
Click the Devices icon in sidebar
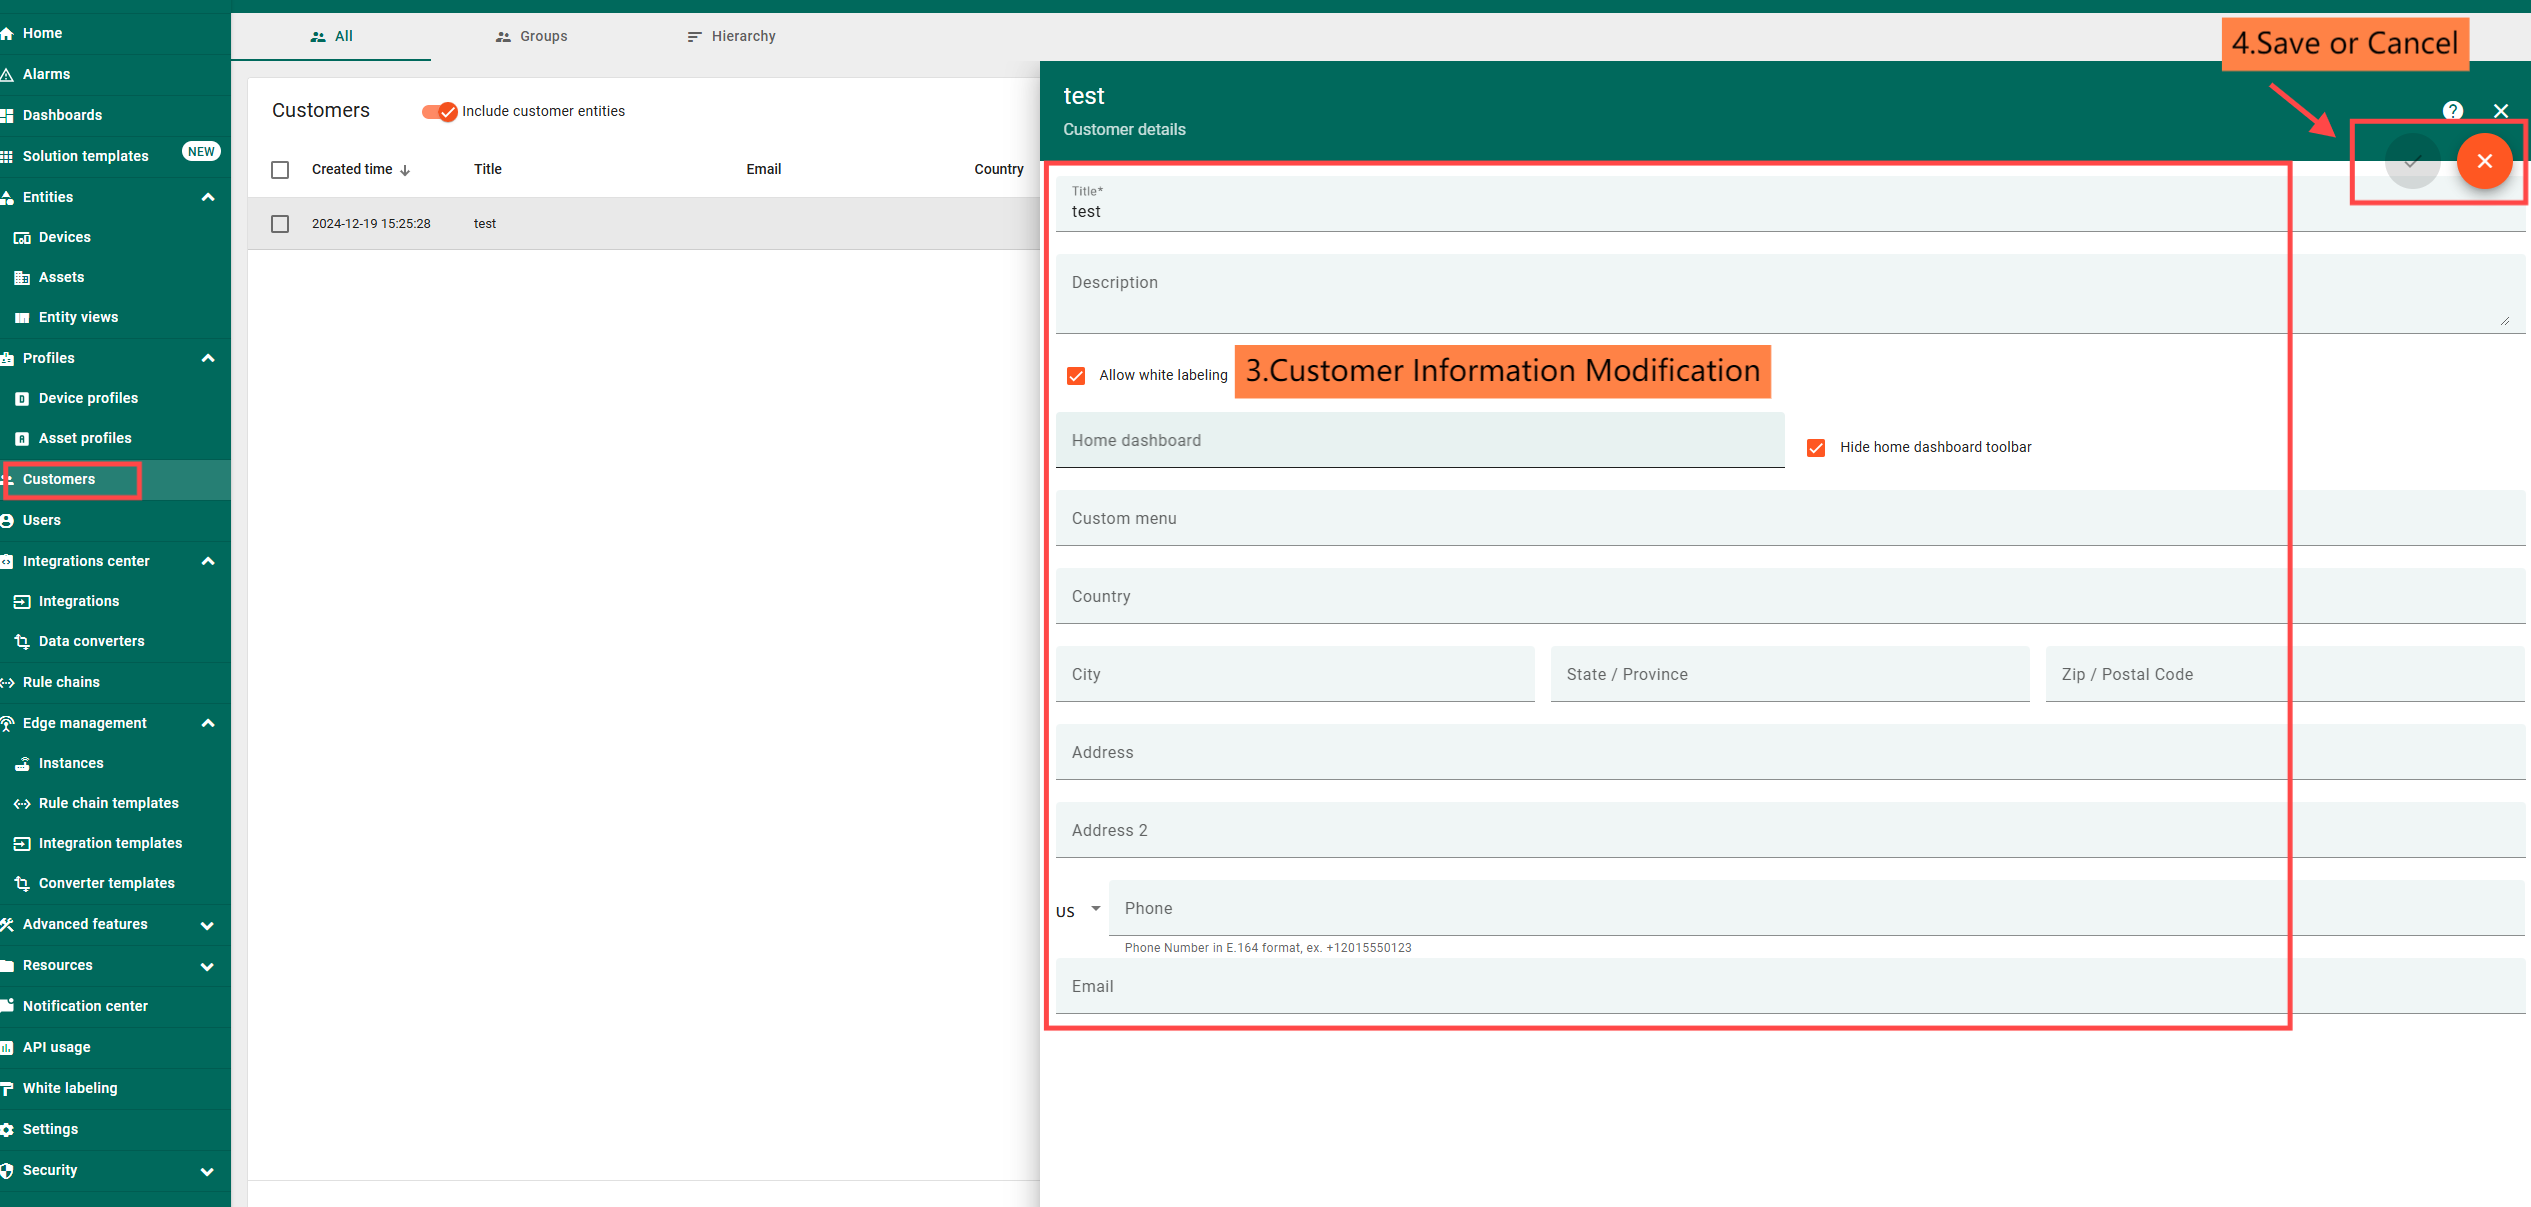[x=22, y=238]
